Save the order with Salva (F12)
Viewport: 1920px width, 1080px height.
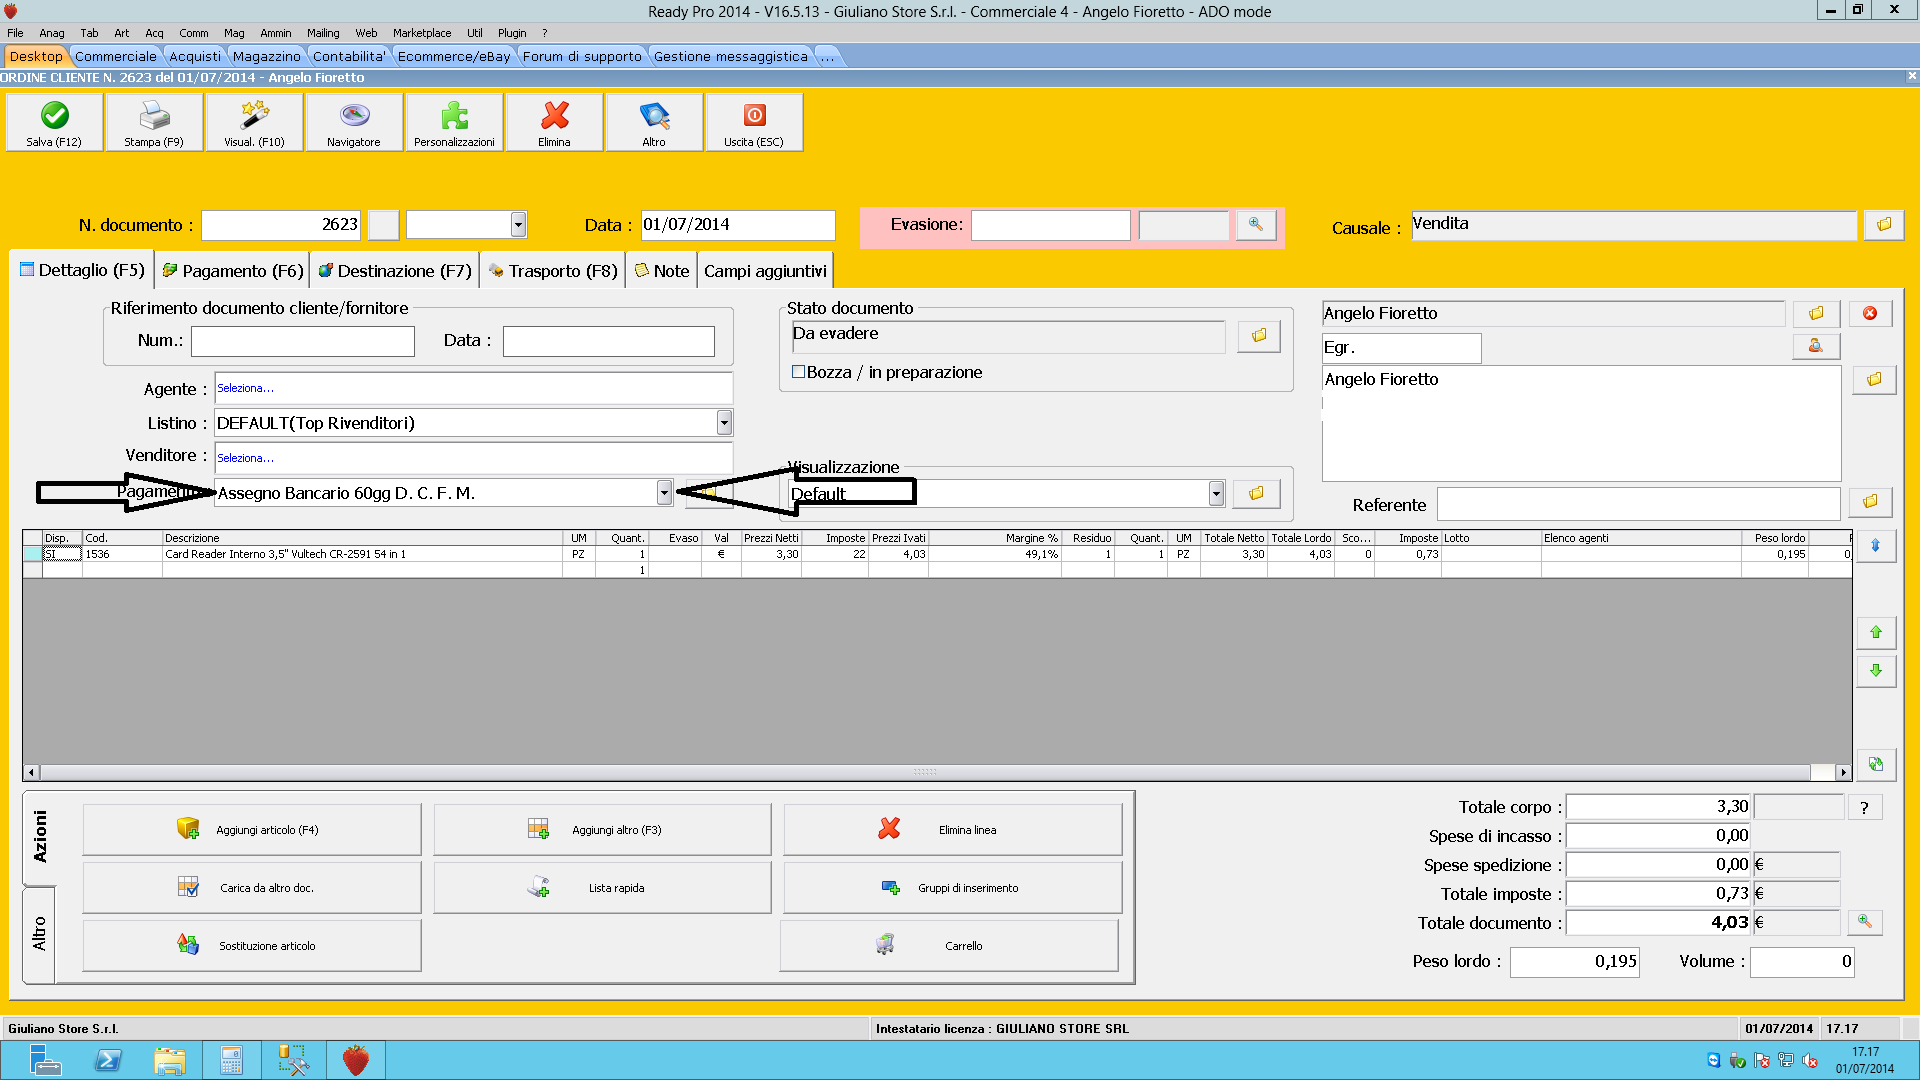tap(54, 122)
